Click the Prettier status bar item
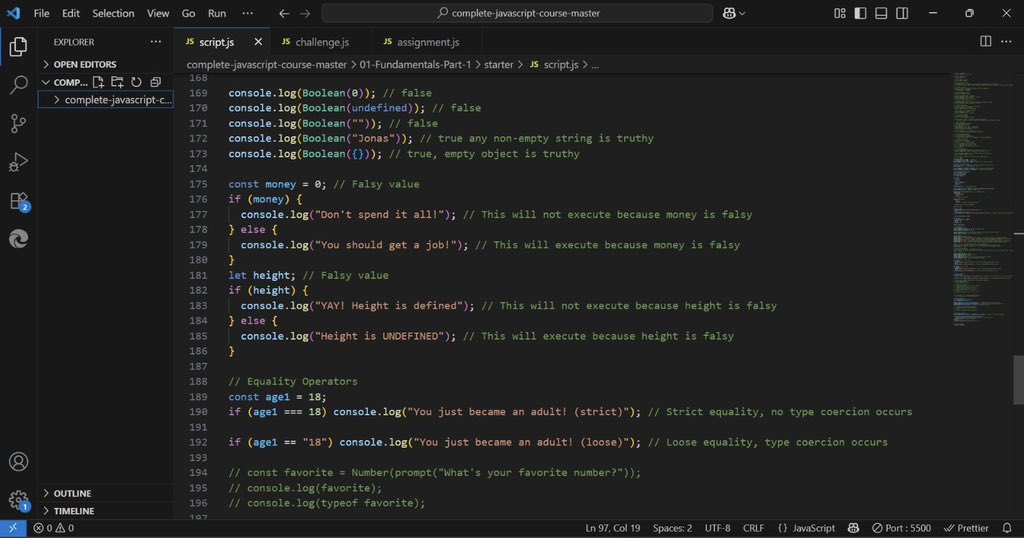 (x=966, y=528)
